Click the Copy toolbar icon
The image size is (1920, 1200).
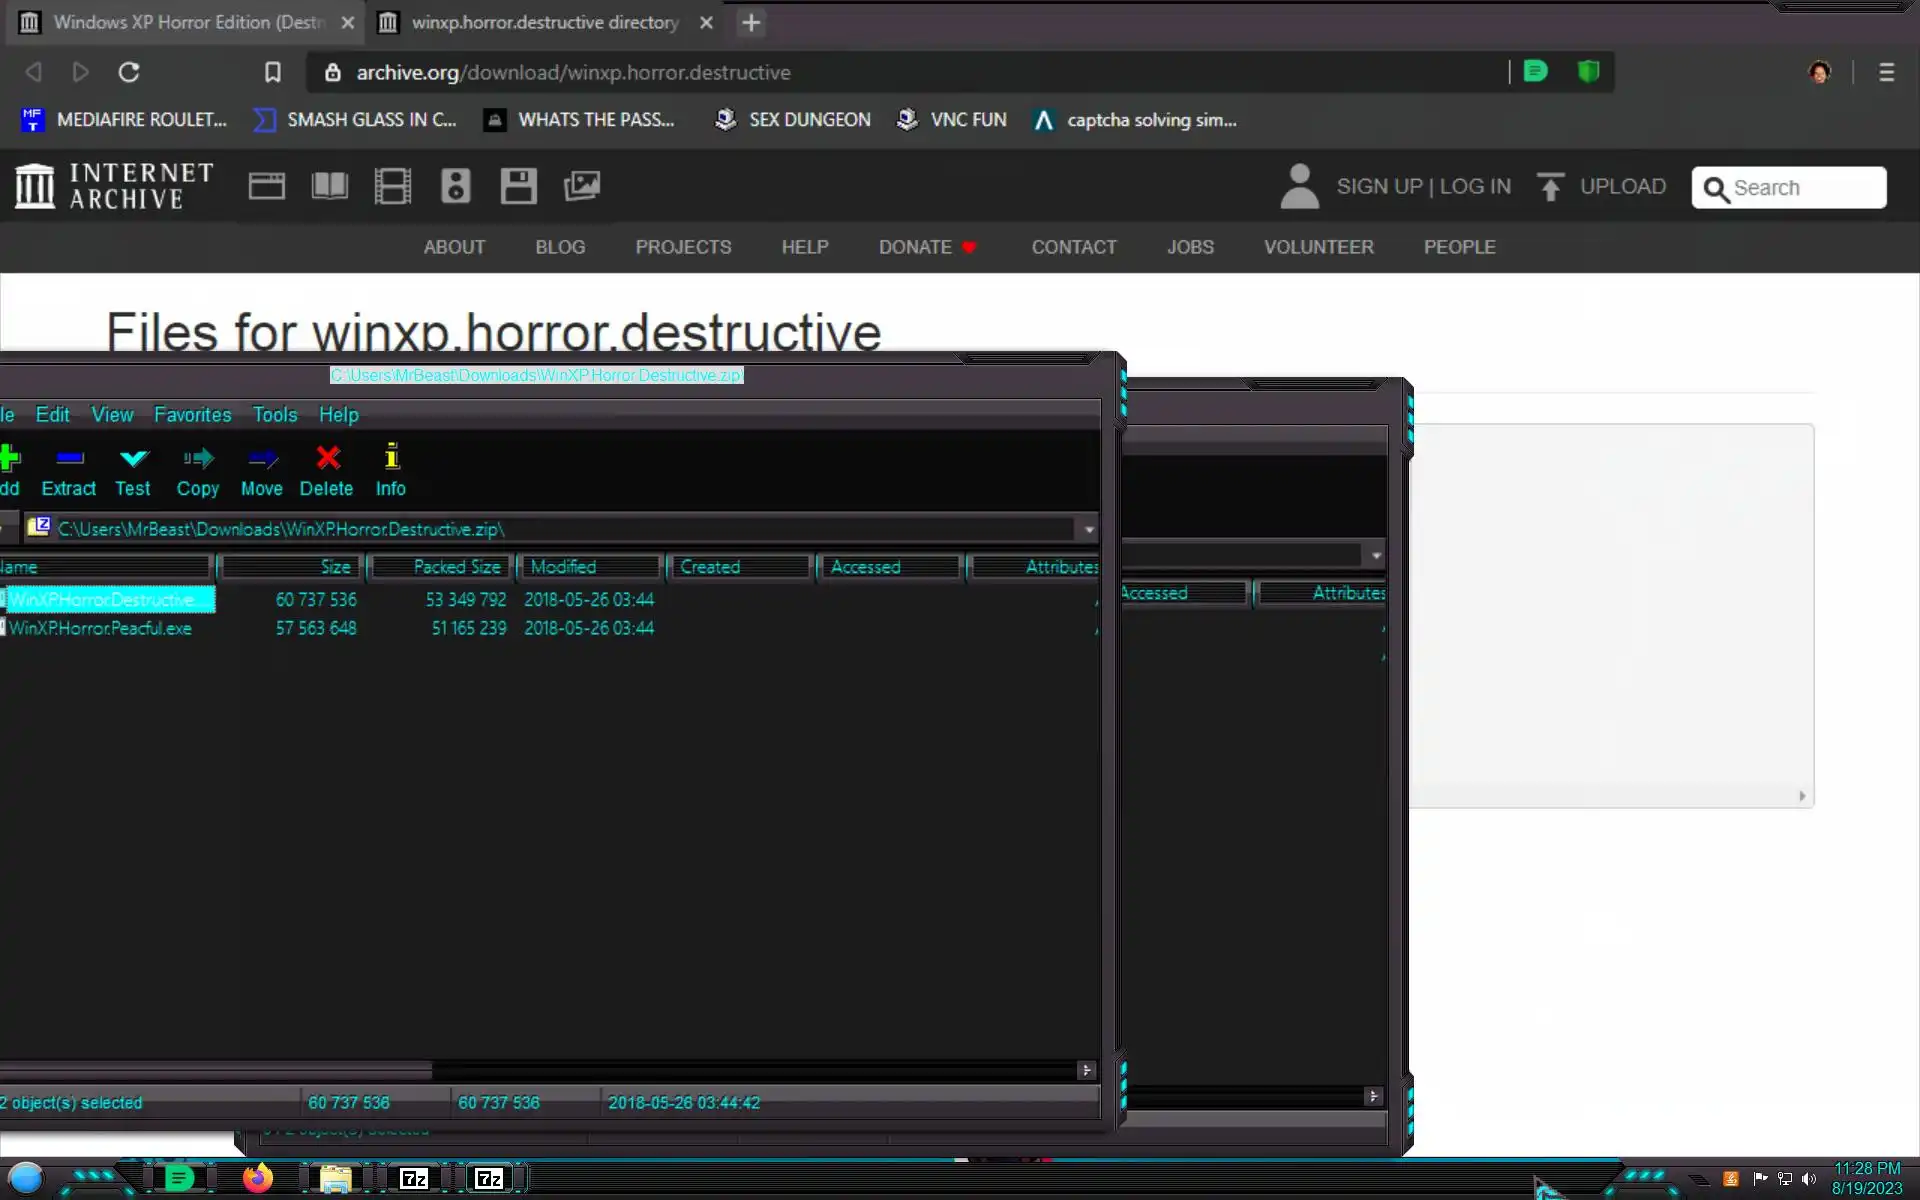(198, 459)
